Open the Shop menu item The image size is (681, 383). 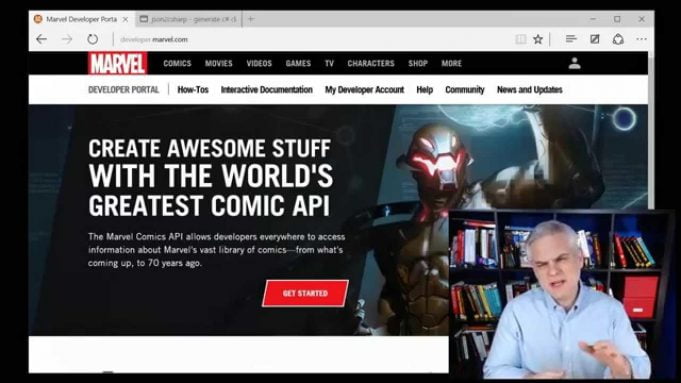click(x=418, y=63)
